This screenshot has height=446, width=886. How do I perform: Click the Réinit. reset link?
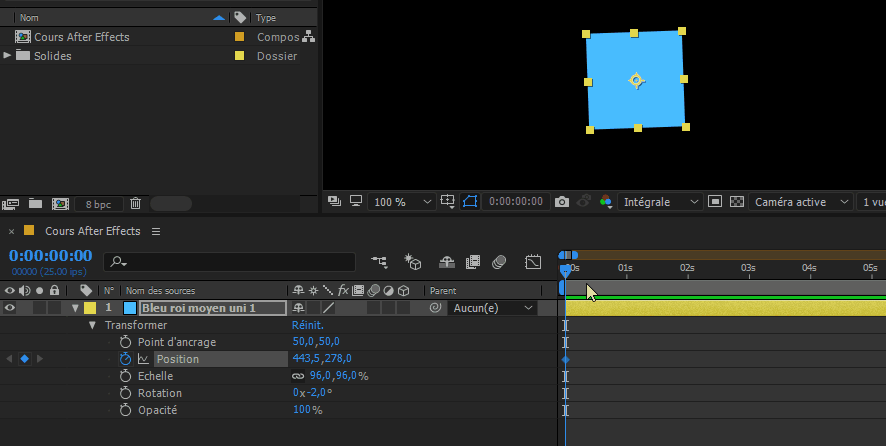(x=308, y=325)
